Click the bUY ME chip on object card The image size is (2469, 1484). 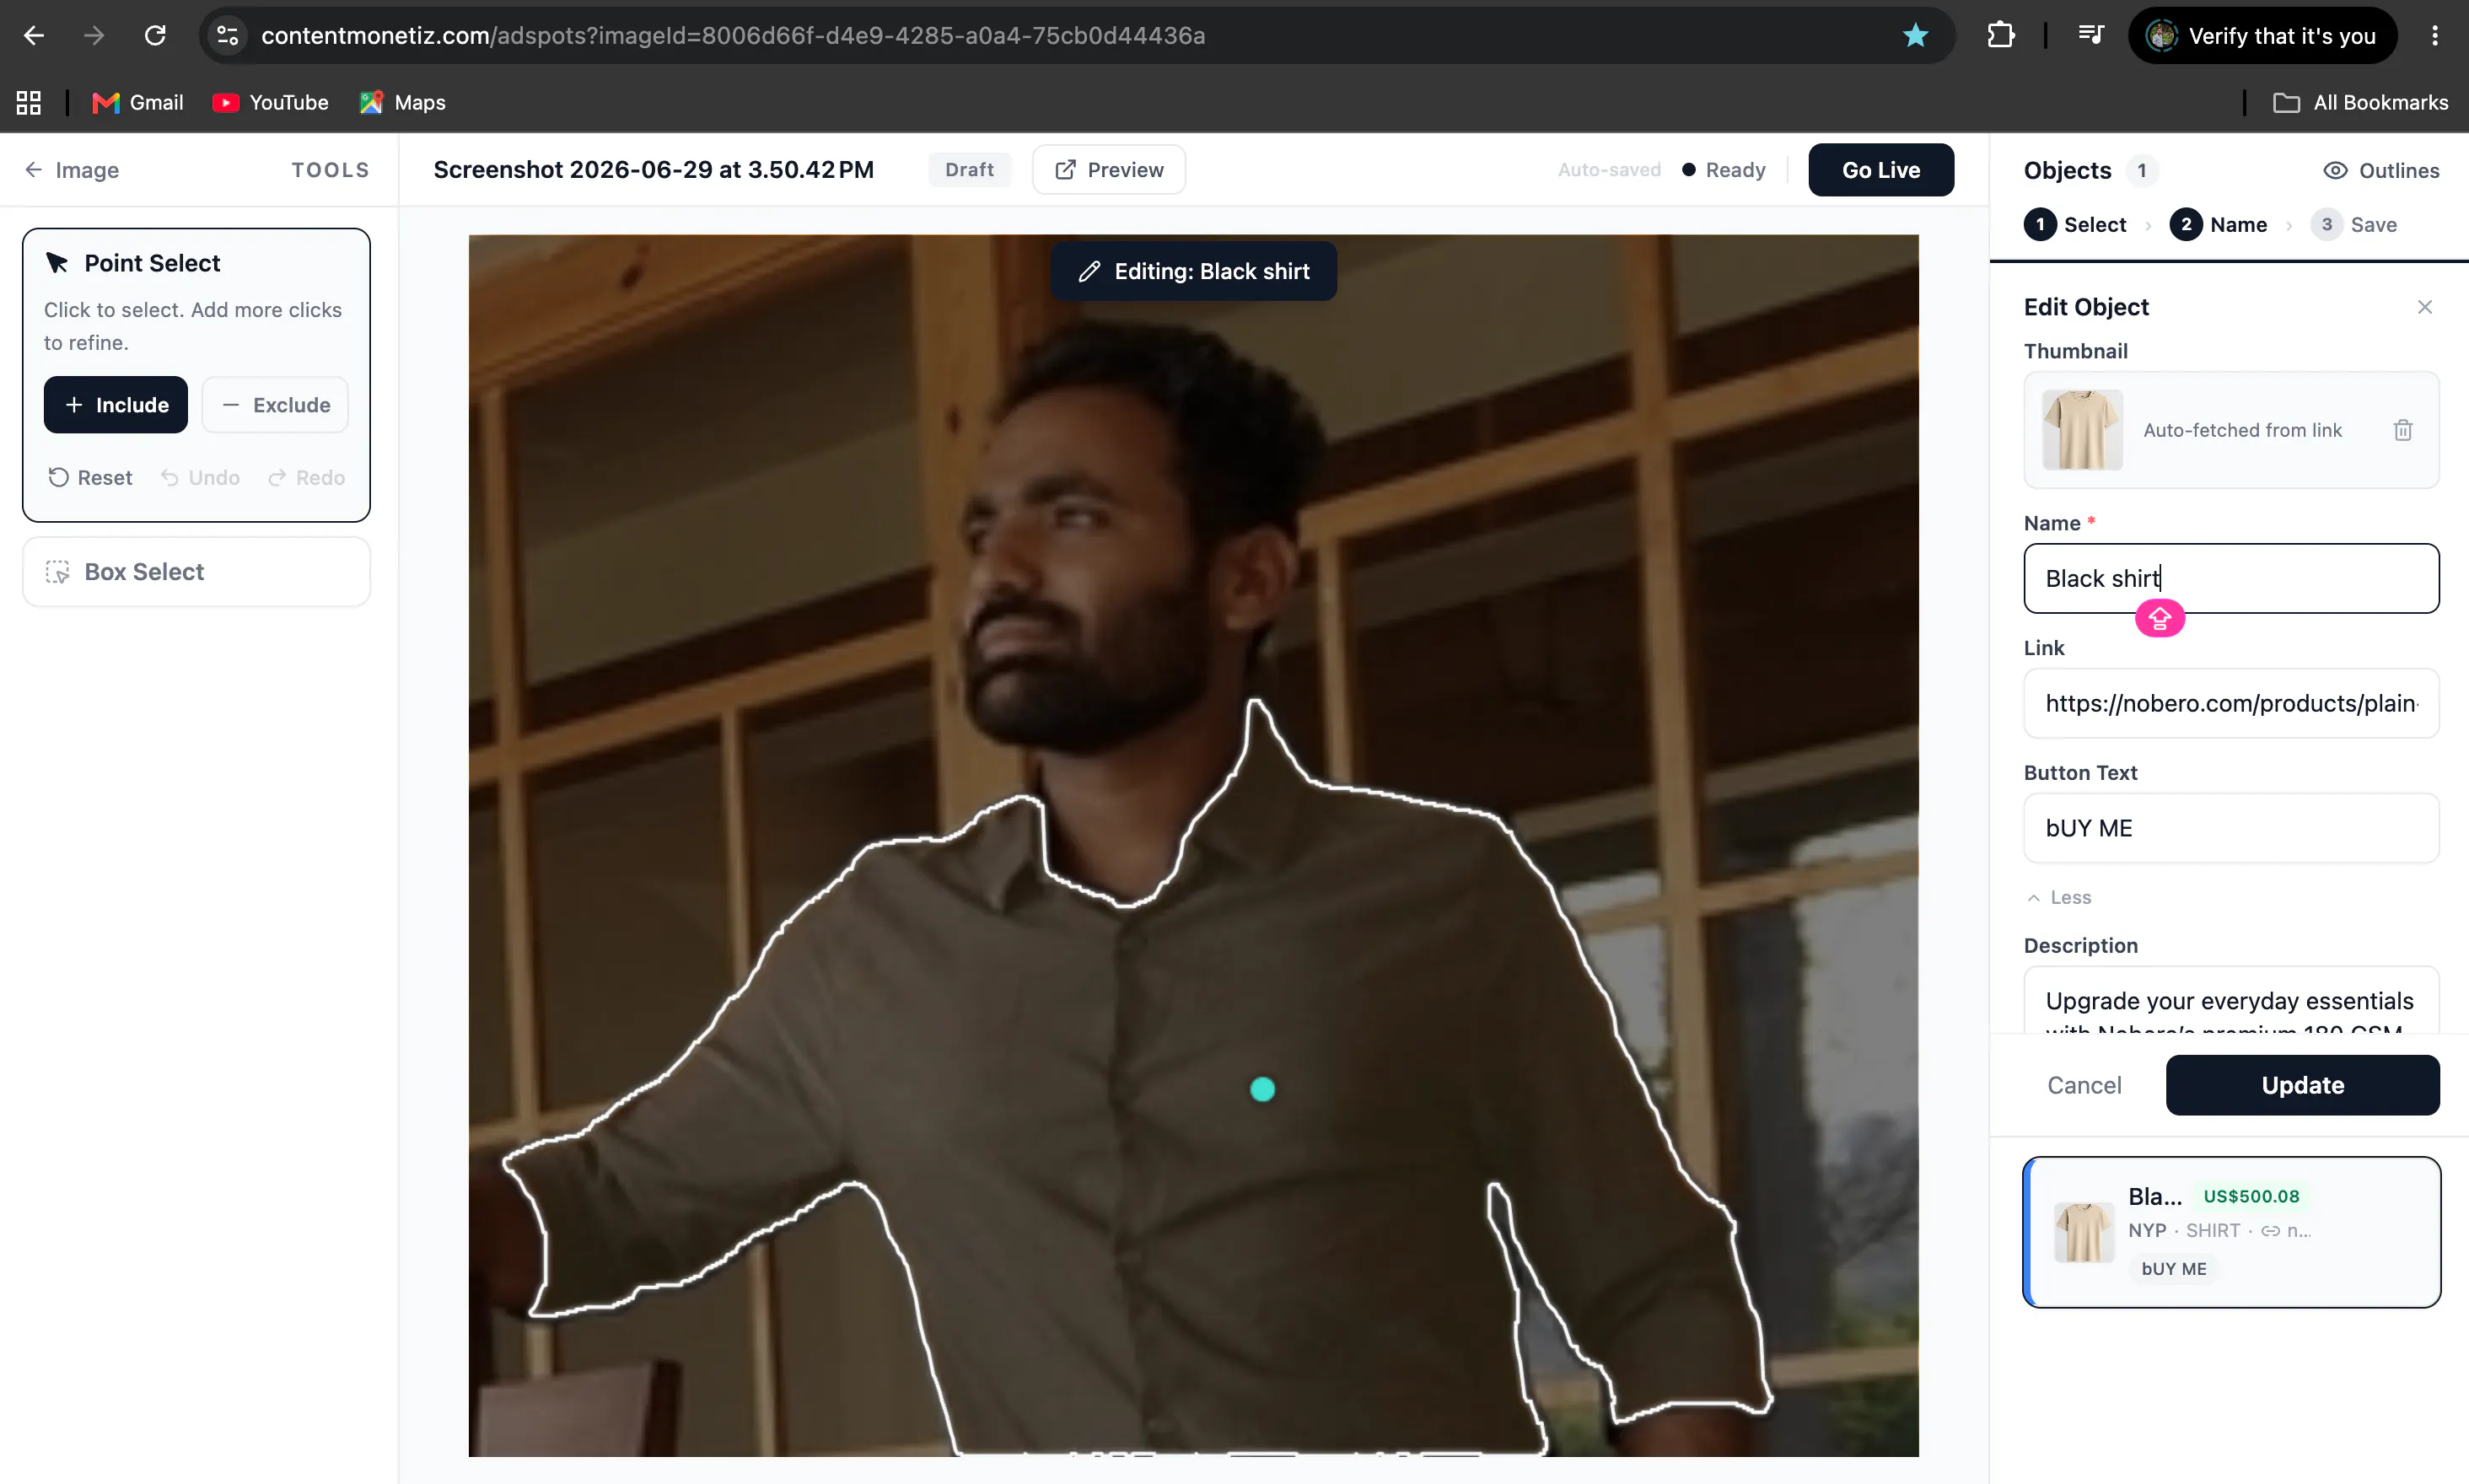2173,1269
